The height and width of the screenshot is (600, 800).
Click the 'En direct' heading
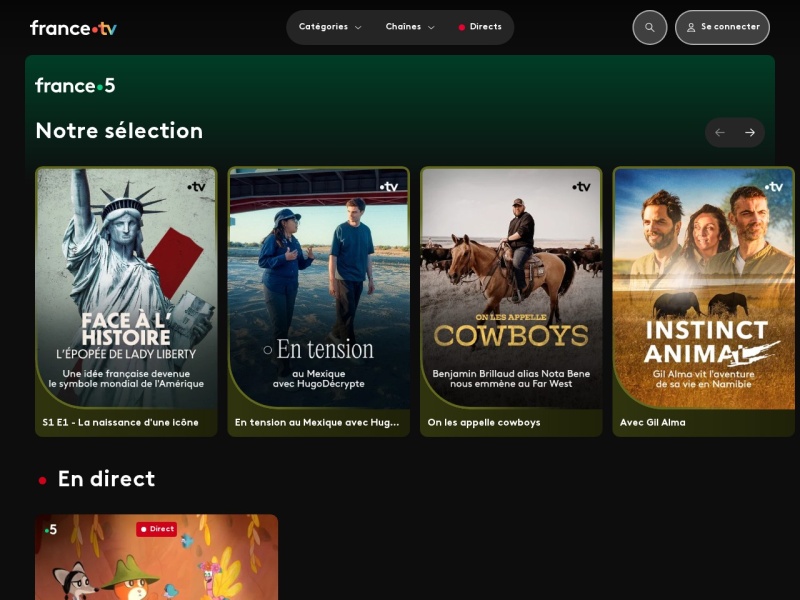pyautogui.click(x=106, y=479)
